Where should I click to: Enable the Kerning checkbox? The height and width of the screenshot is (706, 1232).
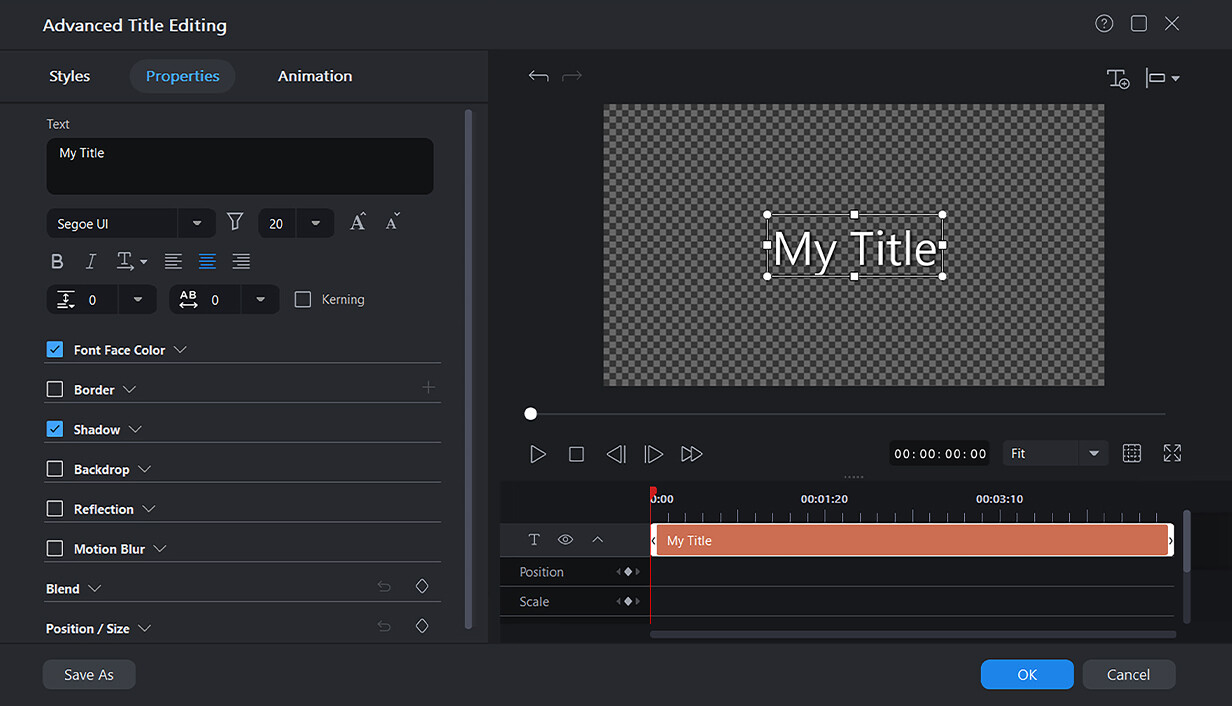click(303, 299)
